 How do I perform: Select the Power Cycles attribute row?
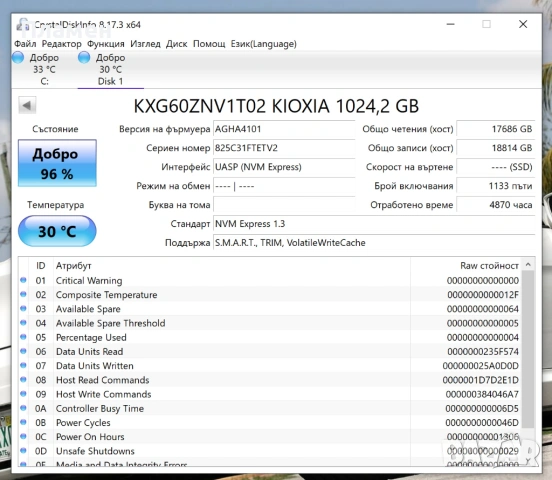click(270, 423)
